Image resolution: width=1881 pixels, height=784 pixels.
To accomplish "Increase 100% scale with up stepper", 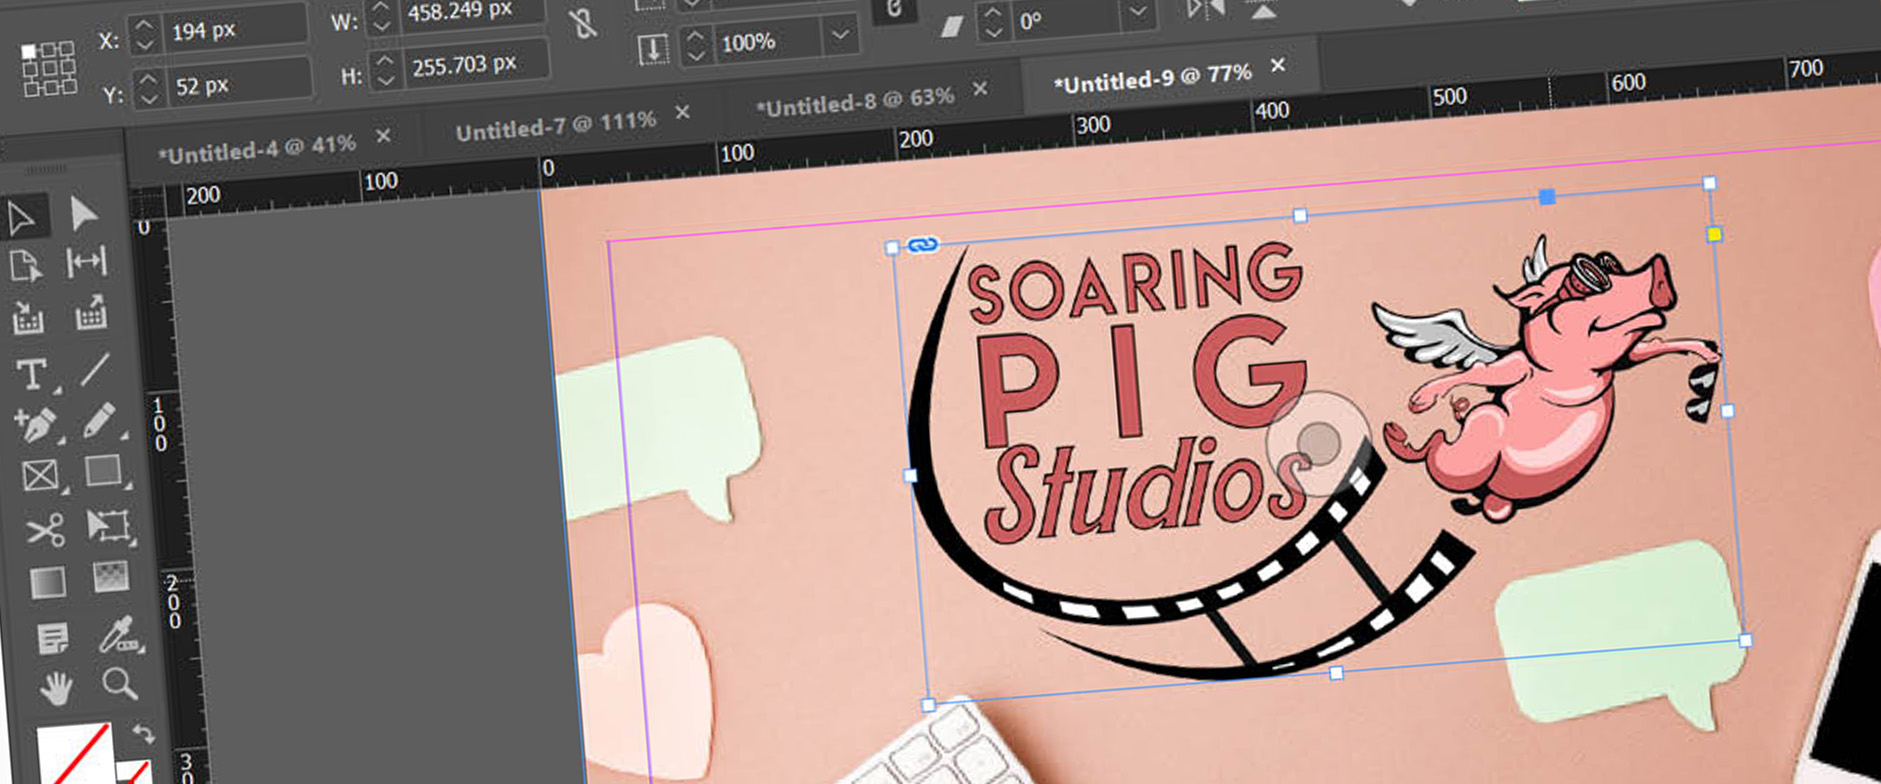I will point(694,37).
